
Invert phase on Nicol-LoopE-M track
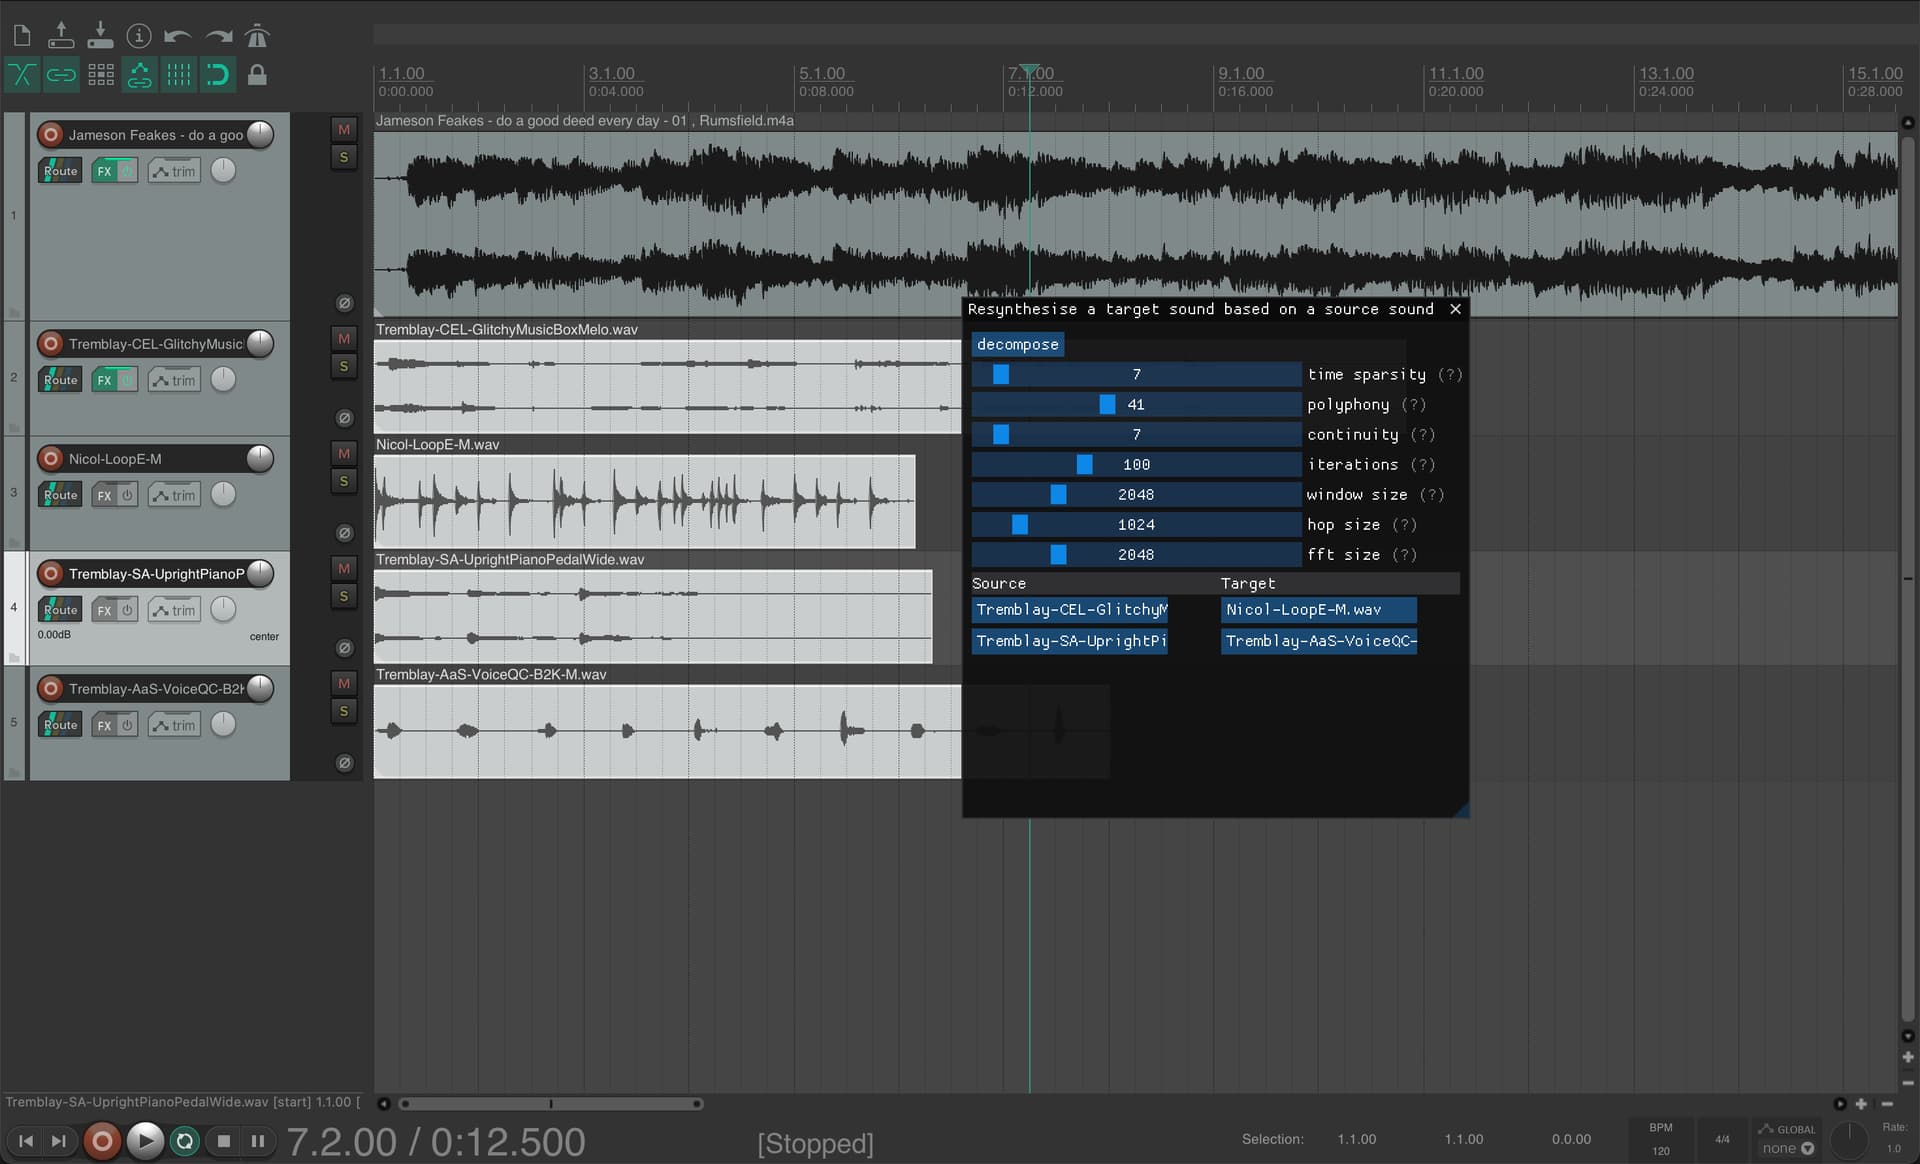[344, 533]
